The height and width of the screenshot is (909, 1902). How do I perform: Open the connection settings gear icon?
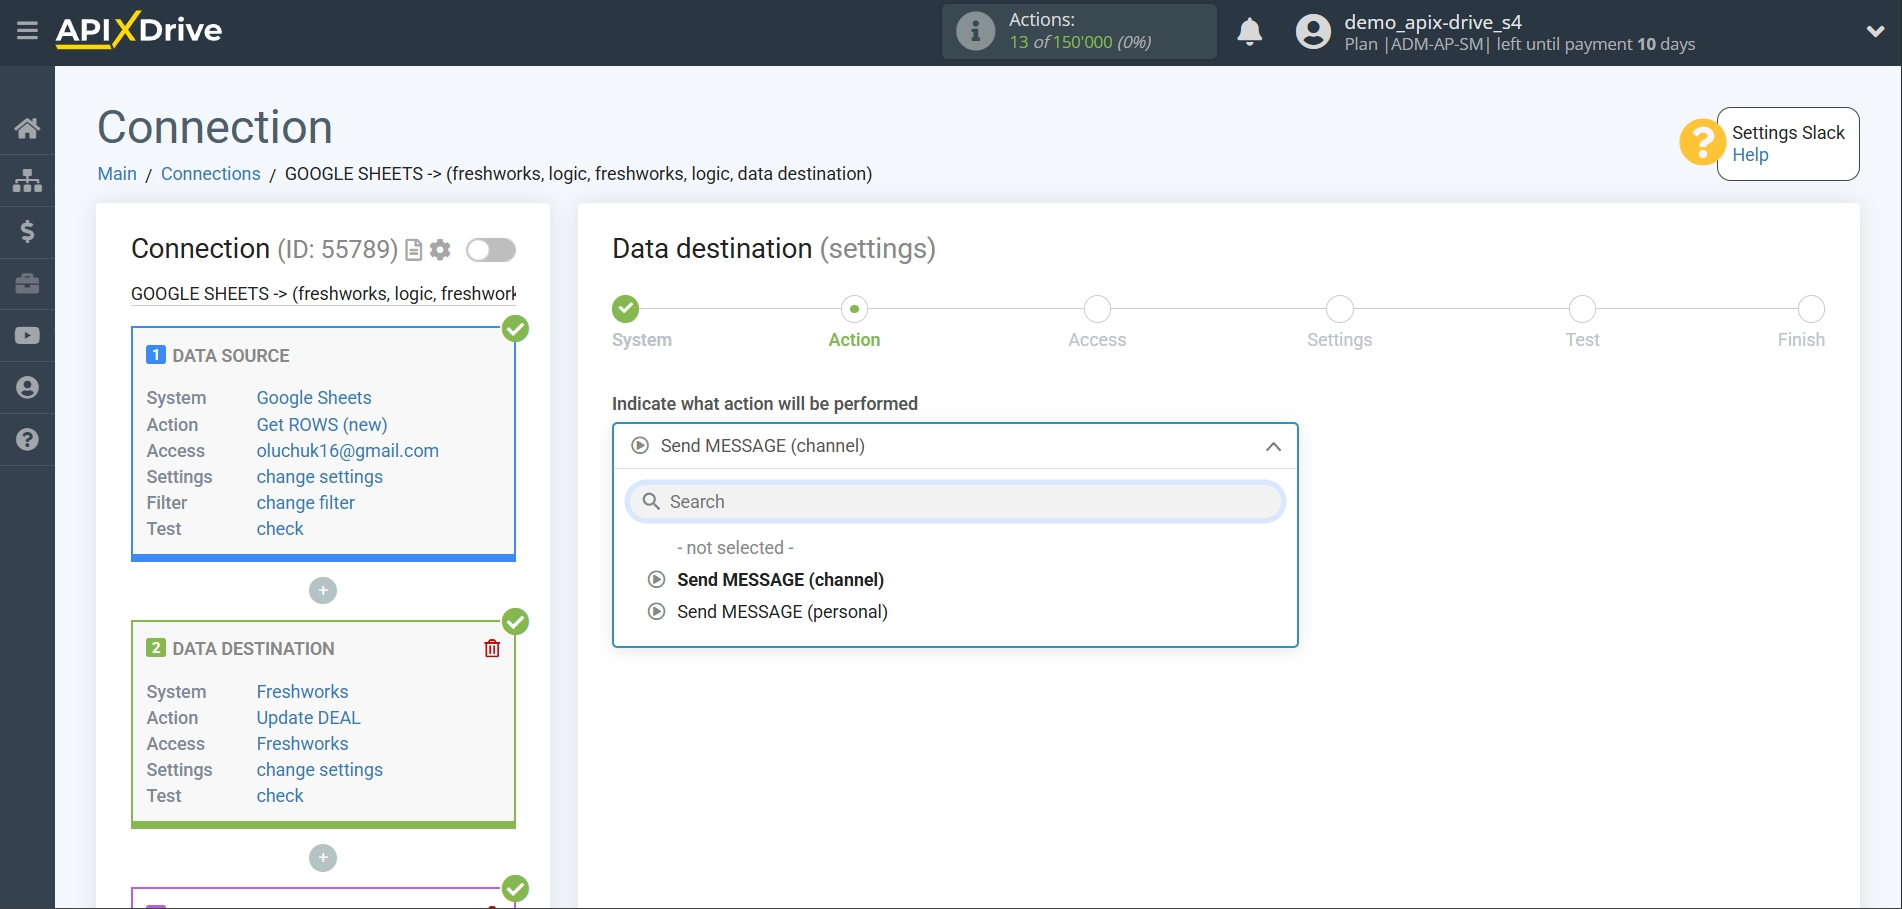[440, 250]
